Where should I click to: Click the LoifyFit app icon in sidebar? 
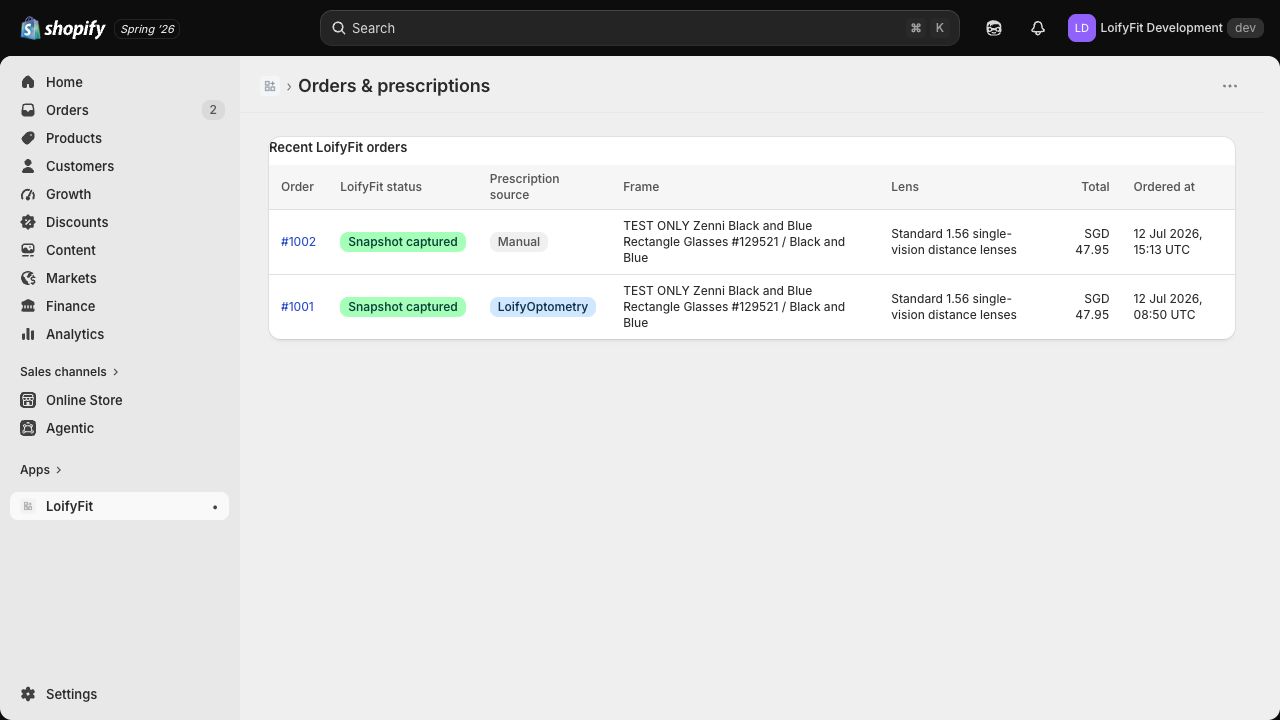tap(28, 506)
